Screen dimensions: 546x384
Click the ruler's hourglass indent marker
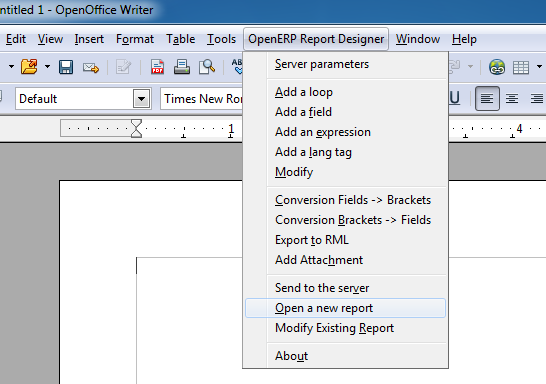click(136, 128)
